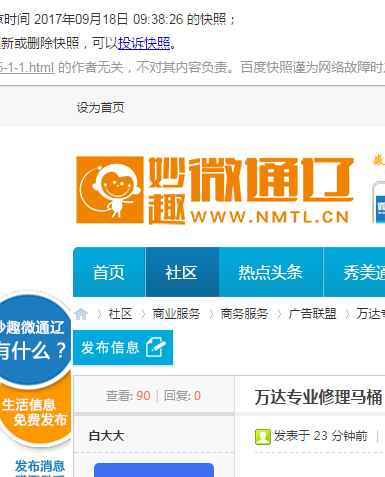The width and height of the screenshot is (385, 477).
Task: Click the snapshot timestamp 2017年09月18日 09:38:26
Action: click(109, 19)
